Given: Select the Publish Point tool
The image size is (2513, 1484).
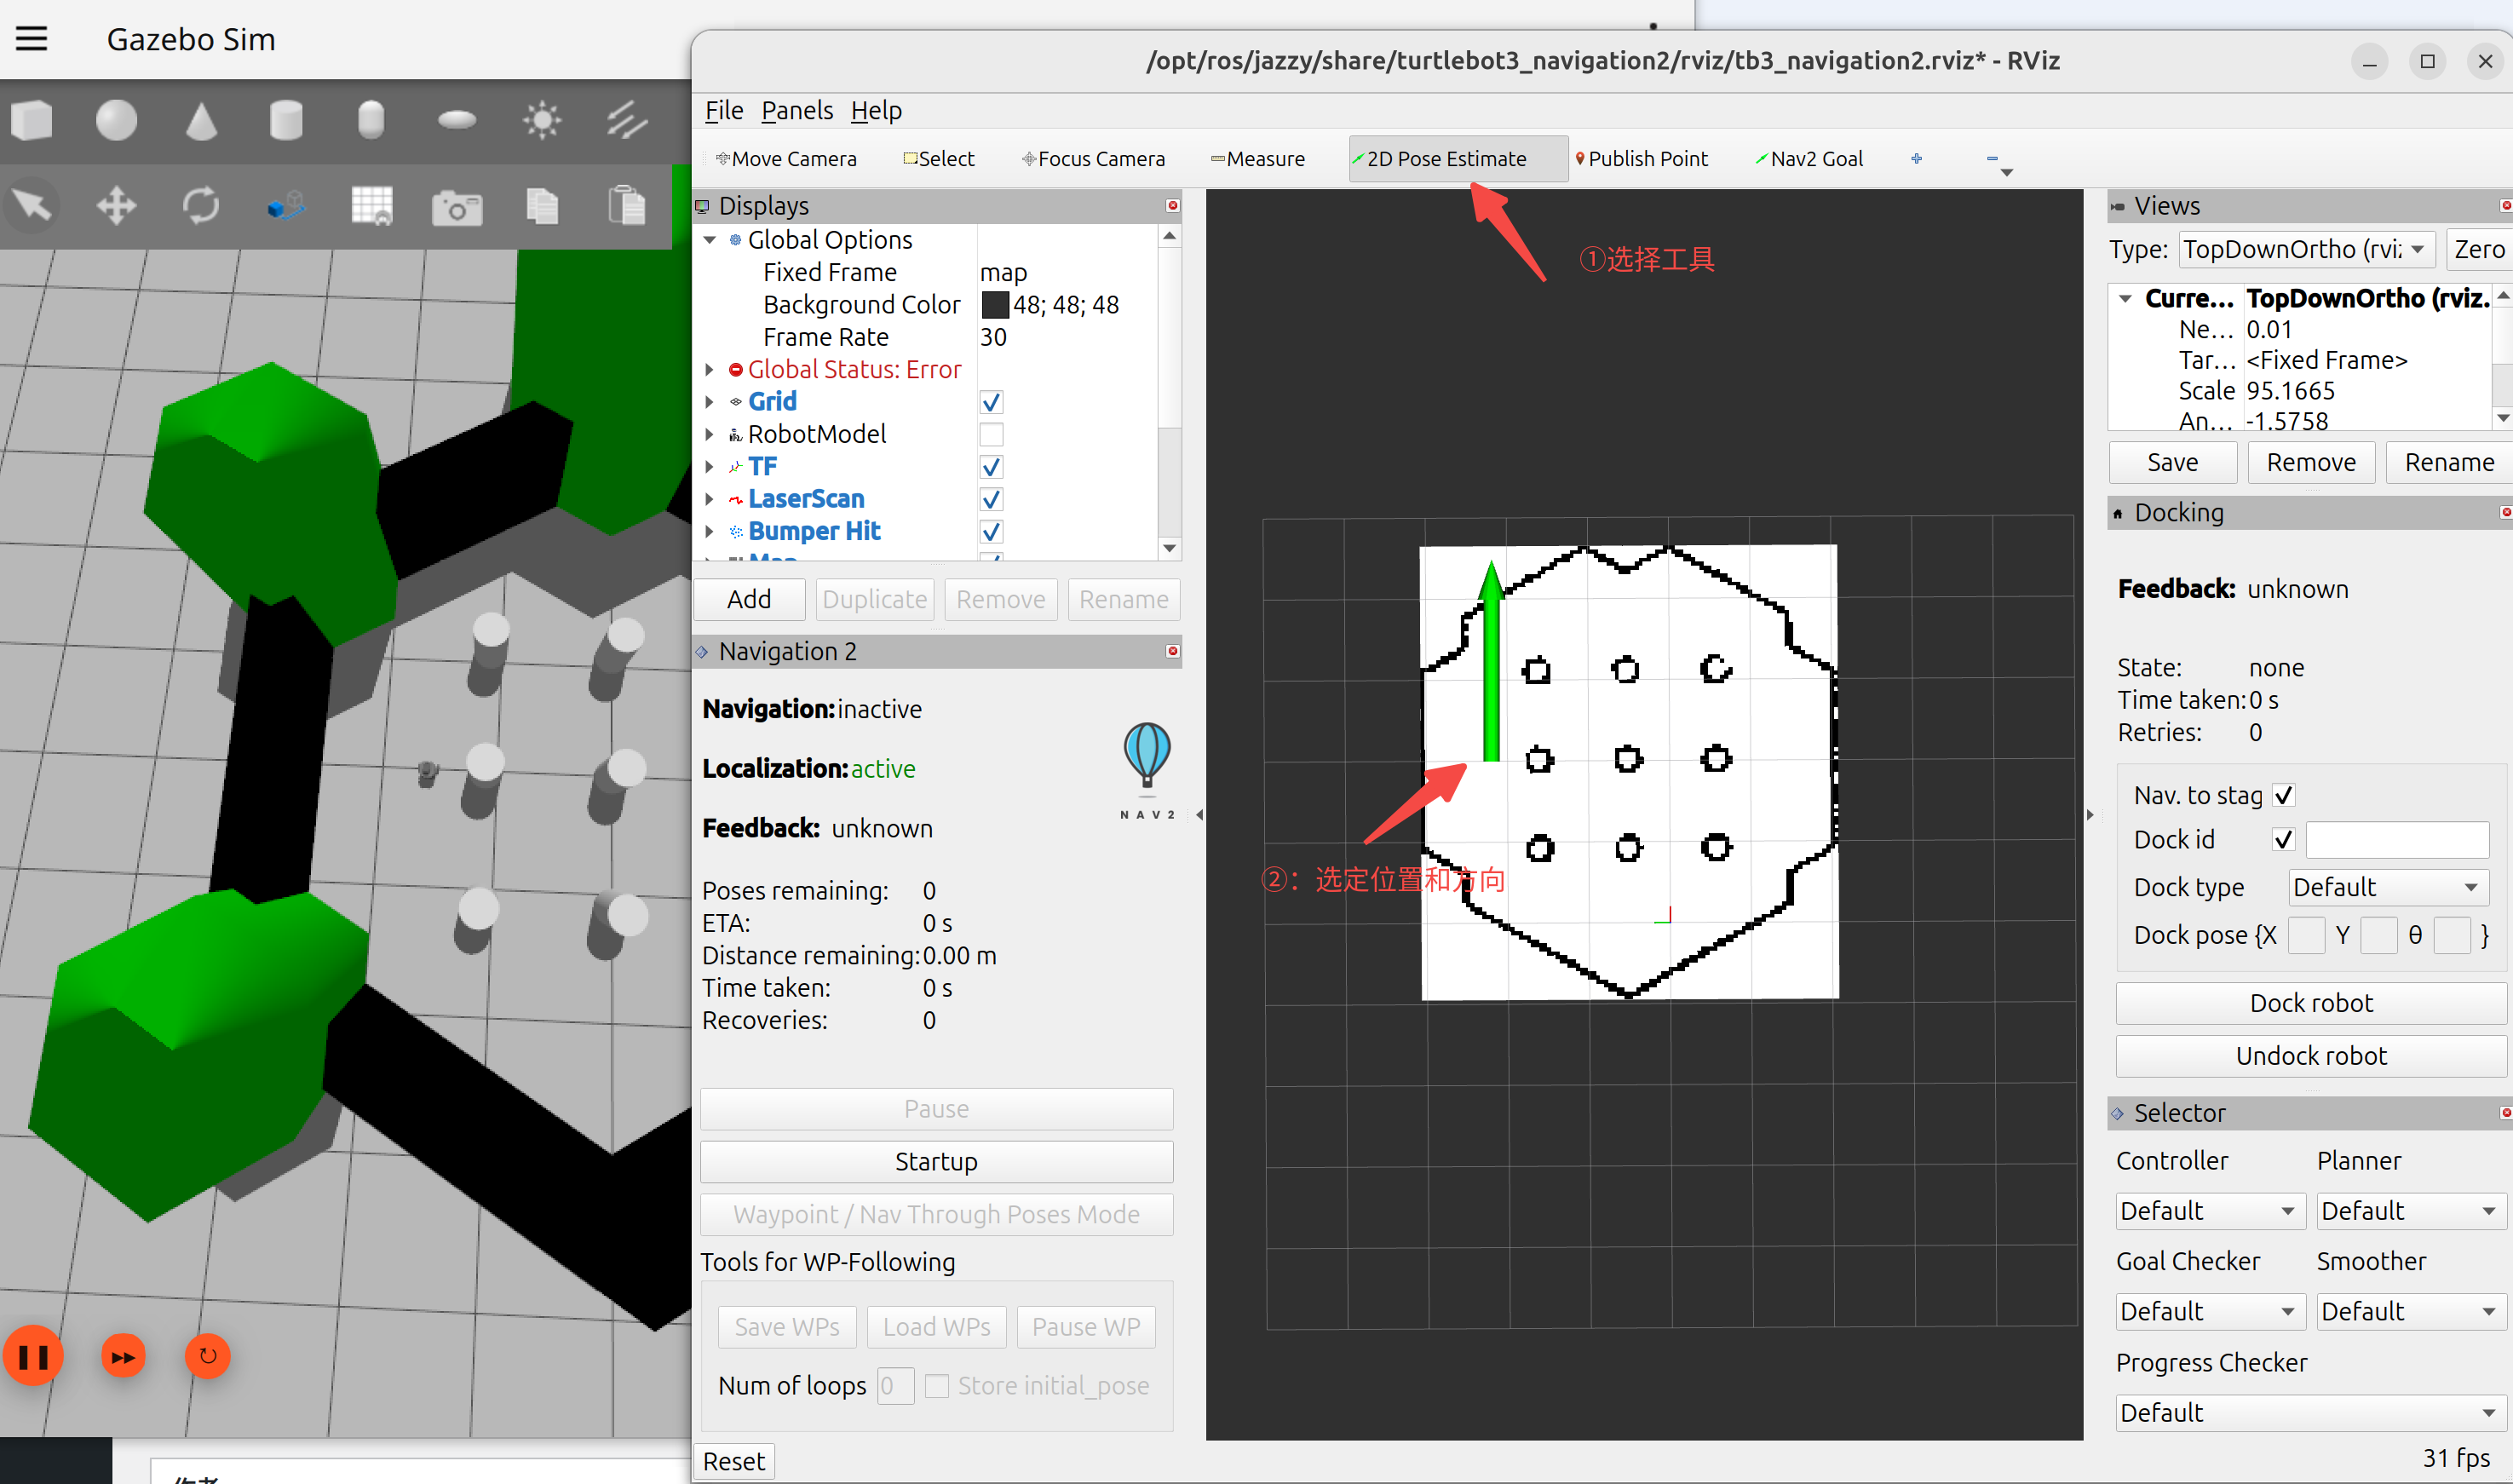Looking at the screenshot, I should tap(1641, 159).
